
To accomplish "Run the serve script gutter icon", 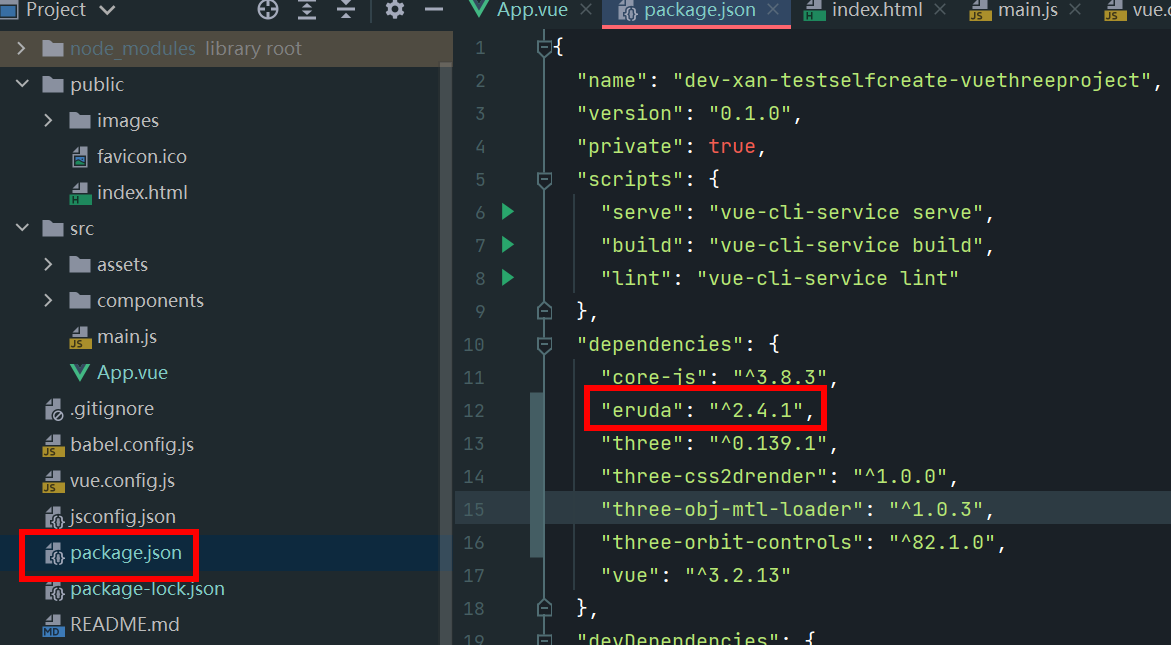I will (508, 212).
